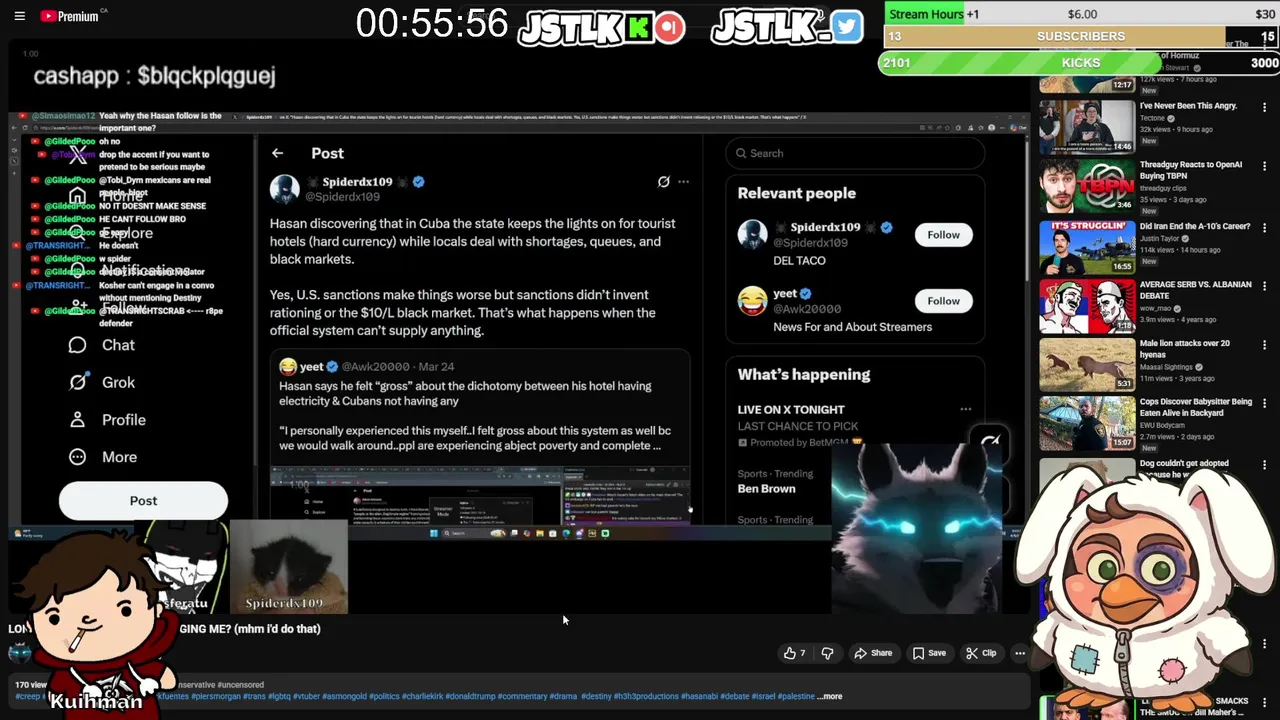The width and height of the screenshot is (1280, 720).
Task: Click the back arrow next to Post
Action: click(x=277, y=153)
